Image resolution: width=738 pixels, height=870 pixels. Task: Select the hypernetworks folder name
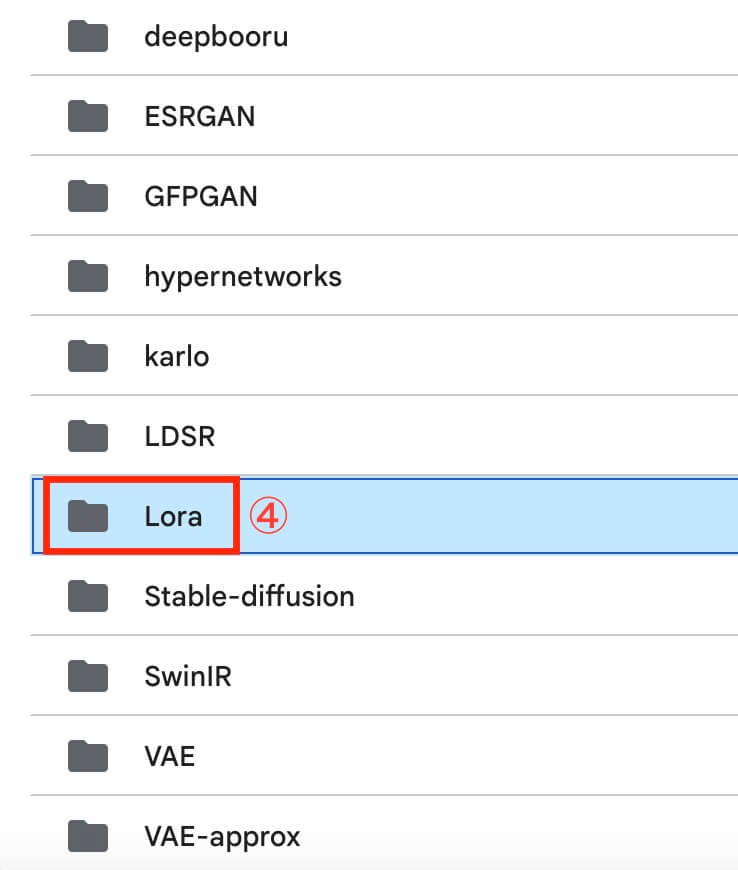coord(243,276)
